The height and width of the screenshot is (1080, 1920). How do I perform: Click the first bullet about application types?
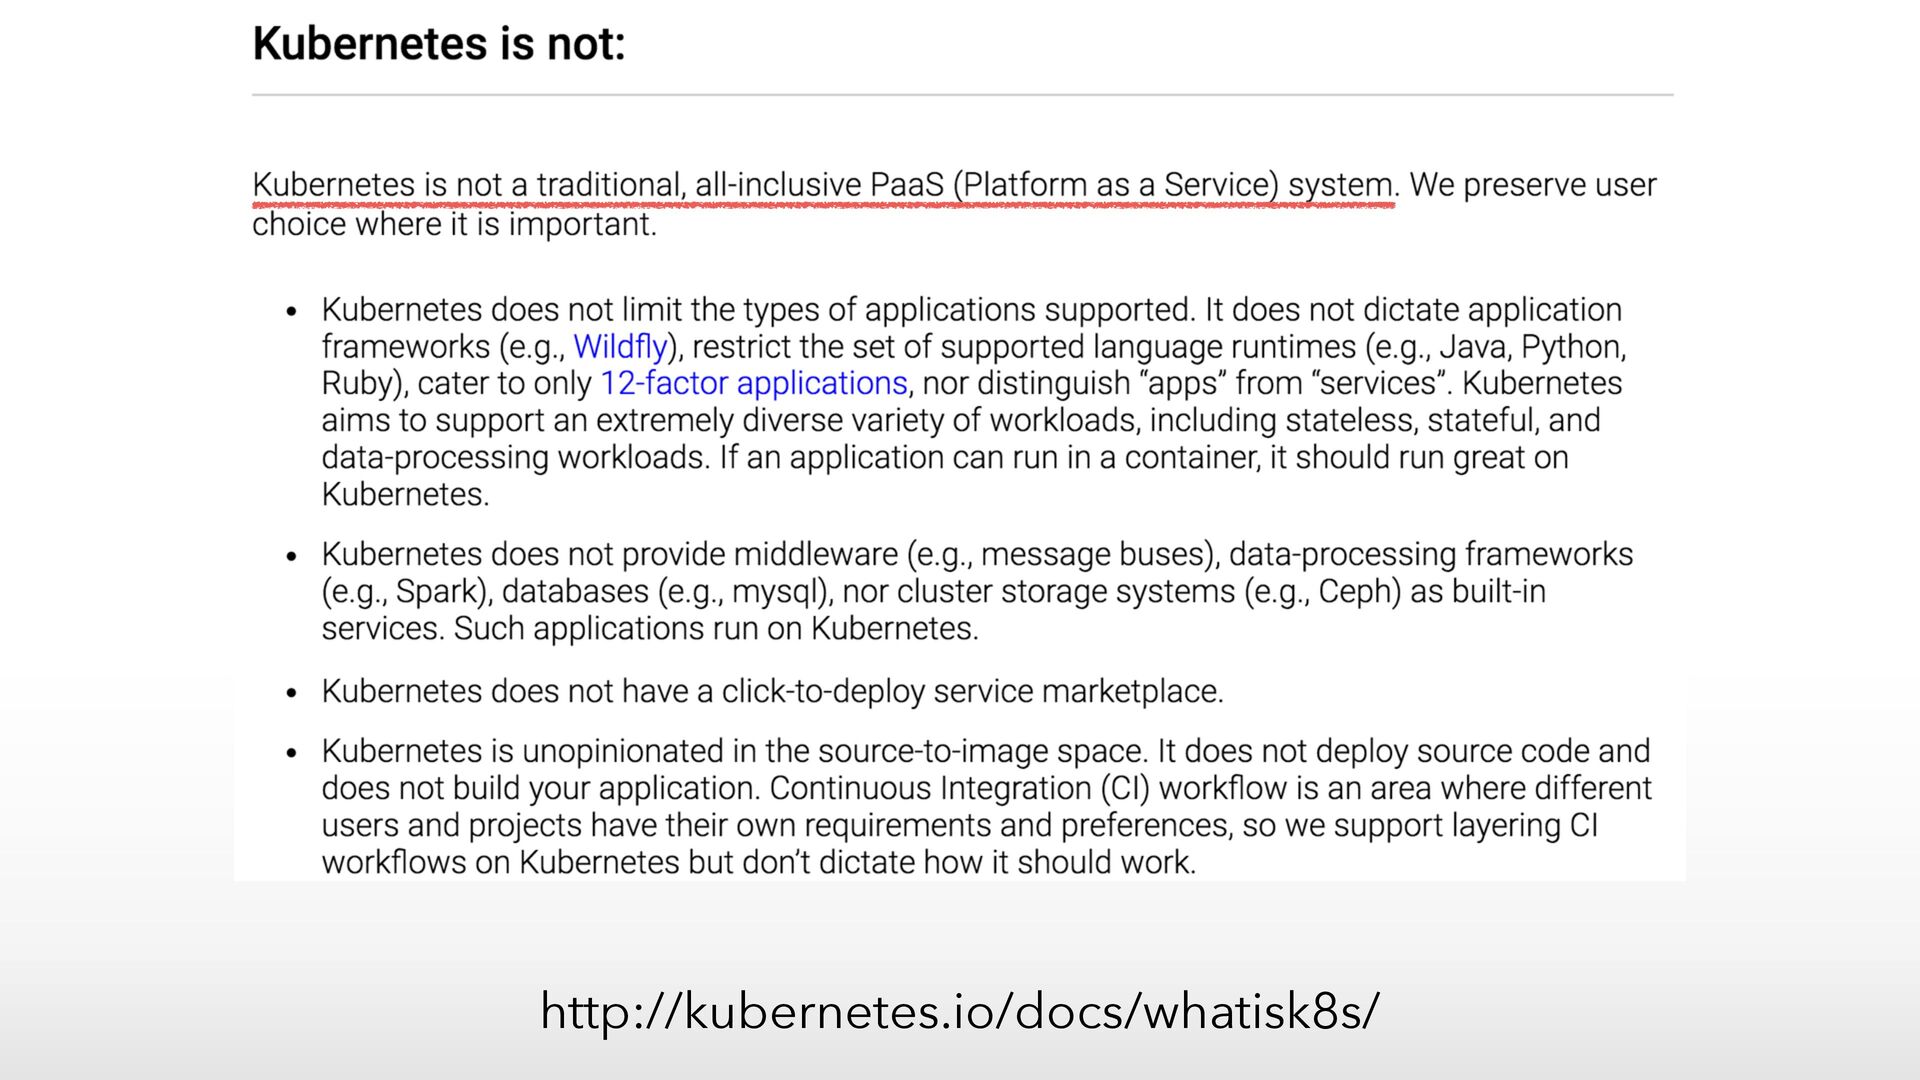pos(972,402)
